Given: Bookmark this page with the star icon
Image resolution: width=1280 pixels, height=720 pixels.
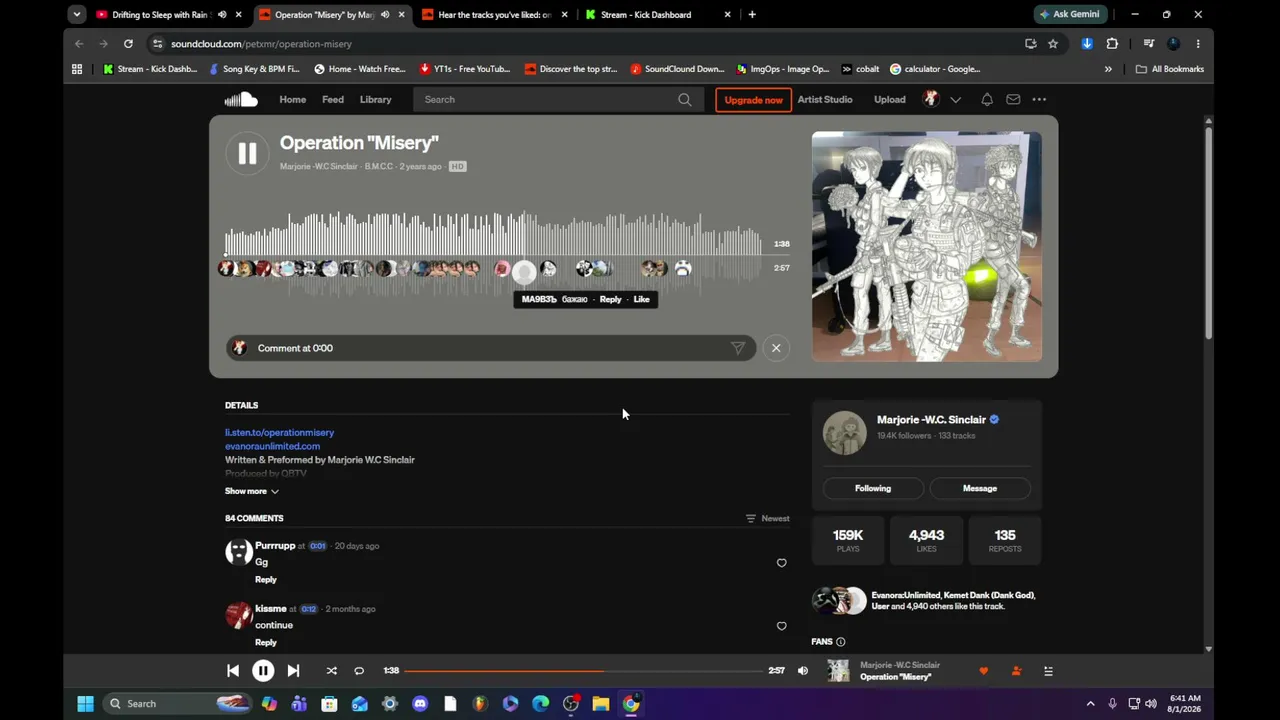Looking at the screenshot, I should point(1053,44).
